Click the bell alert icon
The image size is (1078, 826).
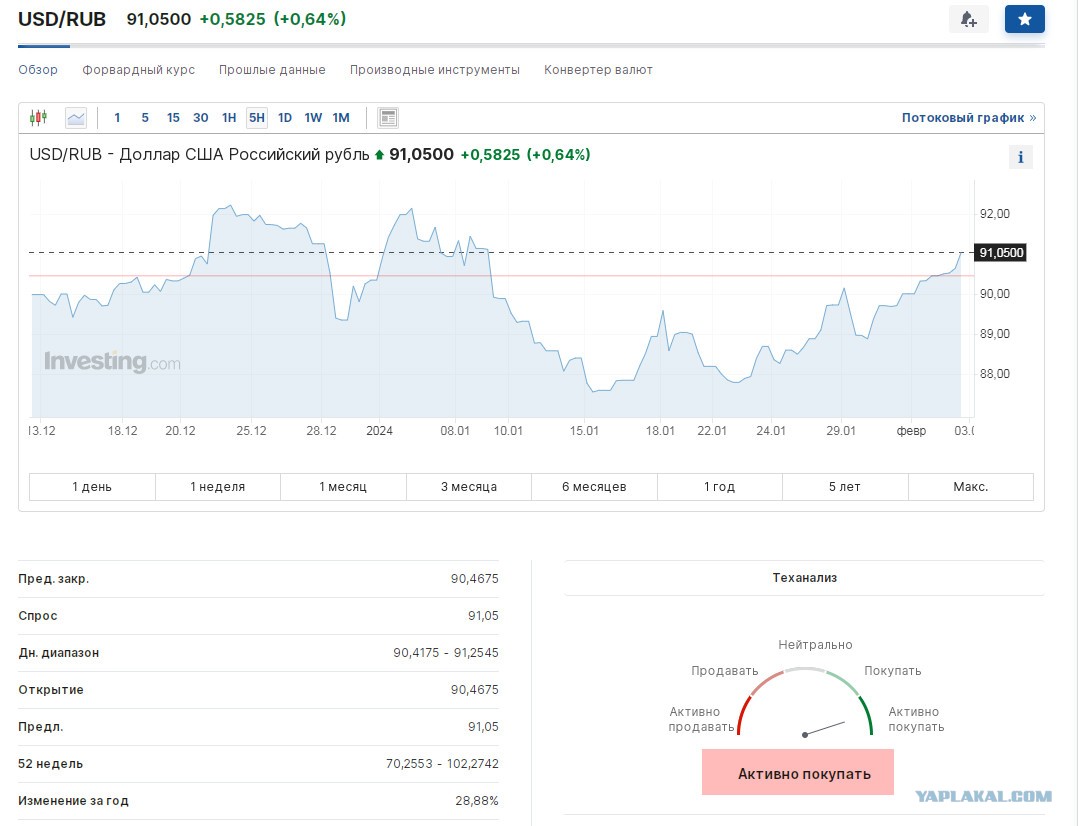click(x=968, y=19)
